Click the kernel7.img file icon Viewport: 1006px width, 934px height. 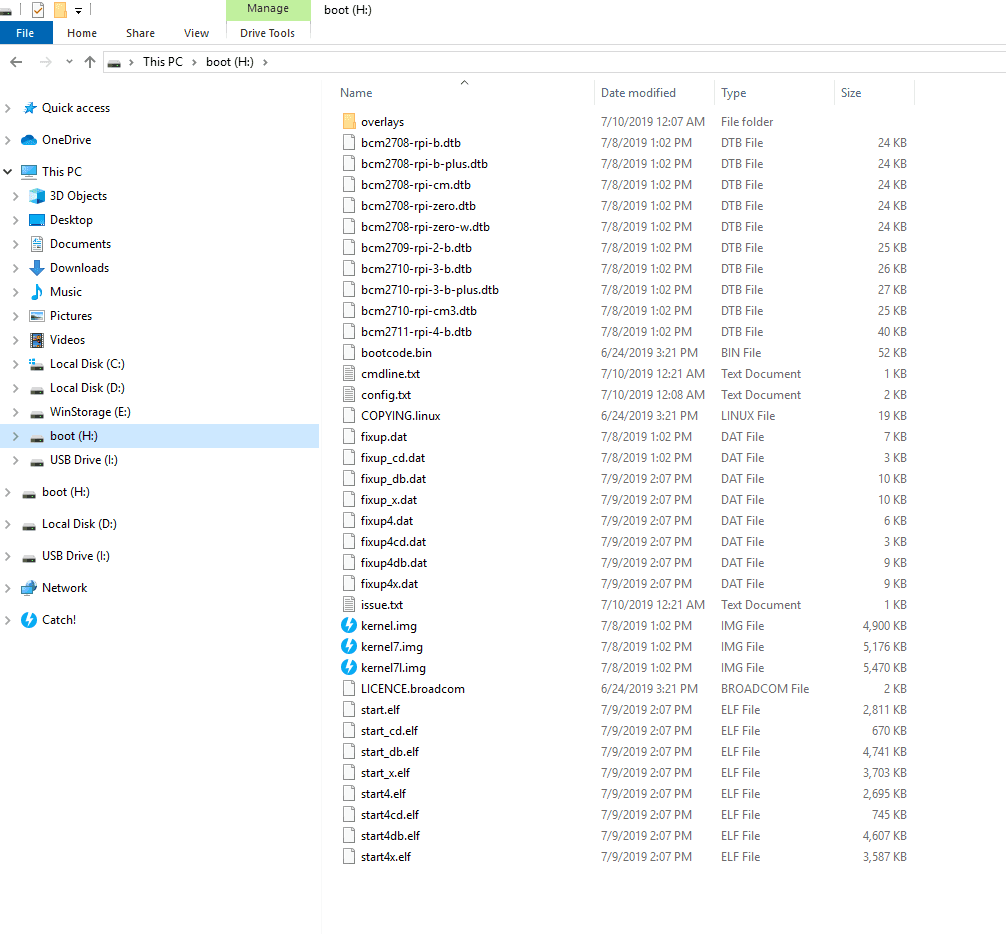point(349,647)
